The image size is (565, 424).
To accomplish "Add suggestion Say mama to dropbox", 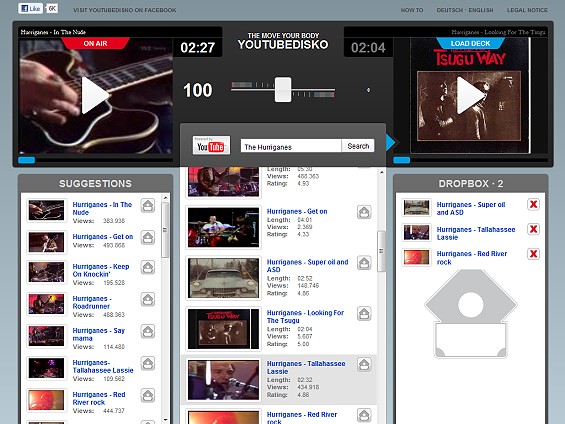I will (x=148, y=332).
